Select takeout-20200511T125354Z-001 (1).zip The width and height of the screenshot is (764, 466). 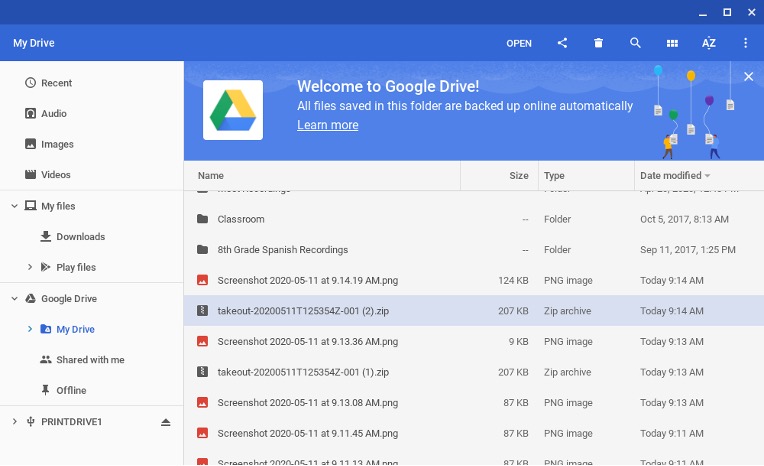(x=474, y=372)
